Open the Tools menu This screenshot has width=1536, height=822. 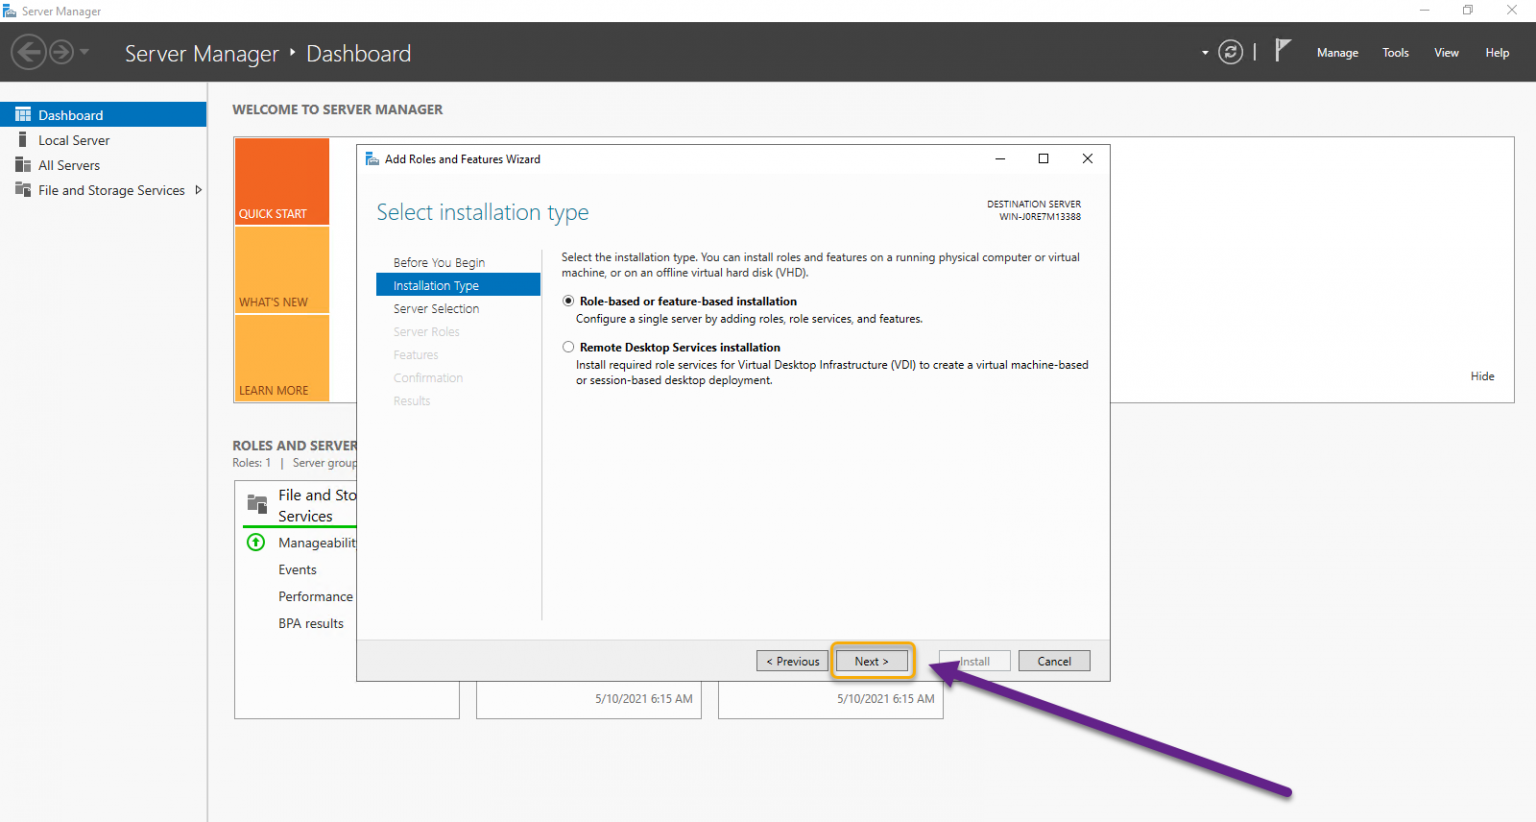pos(1395,53)
